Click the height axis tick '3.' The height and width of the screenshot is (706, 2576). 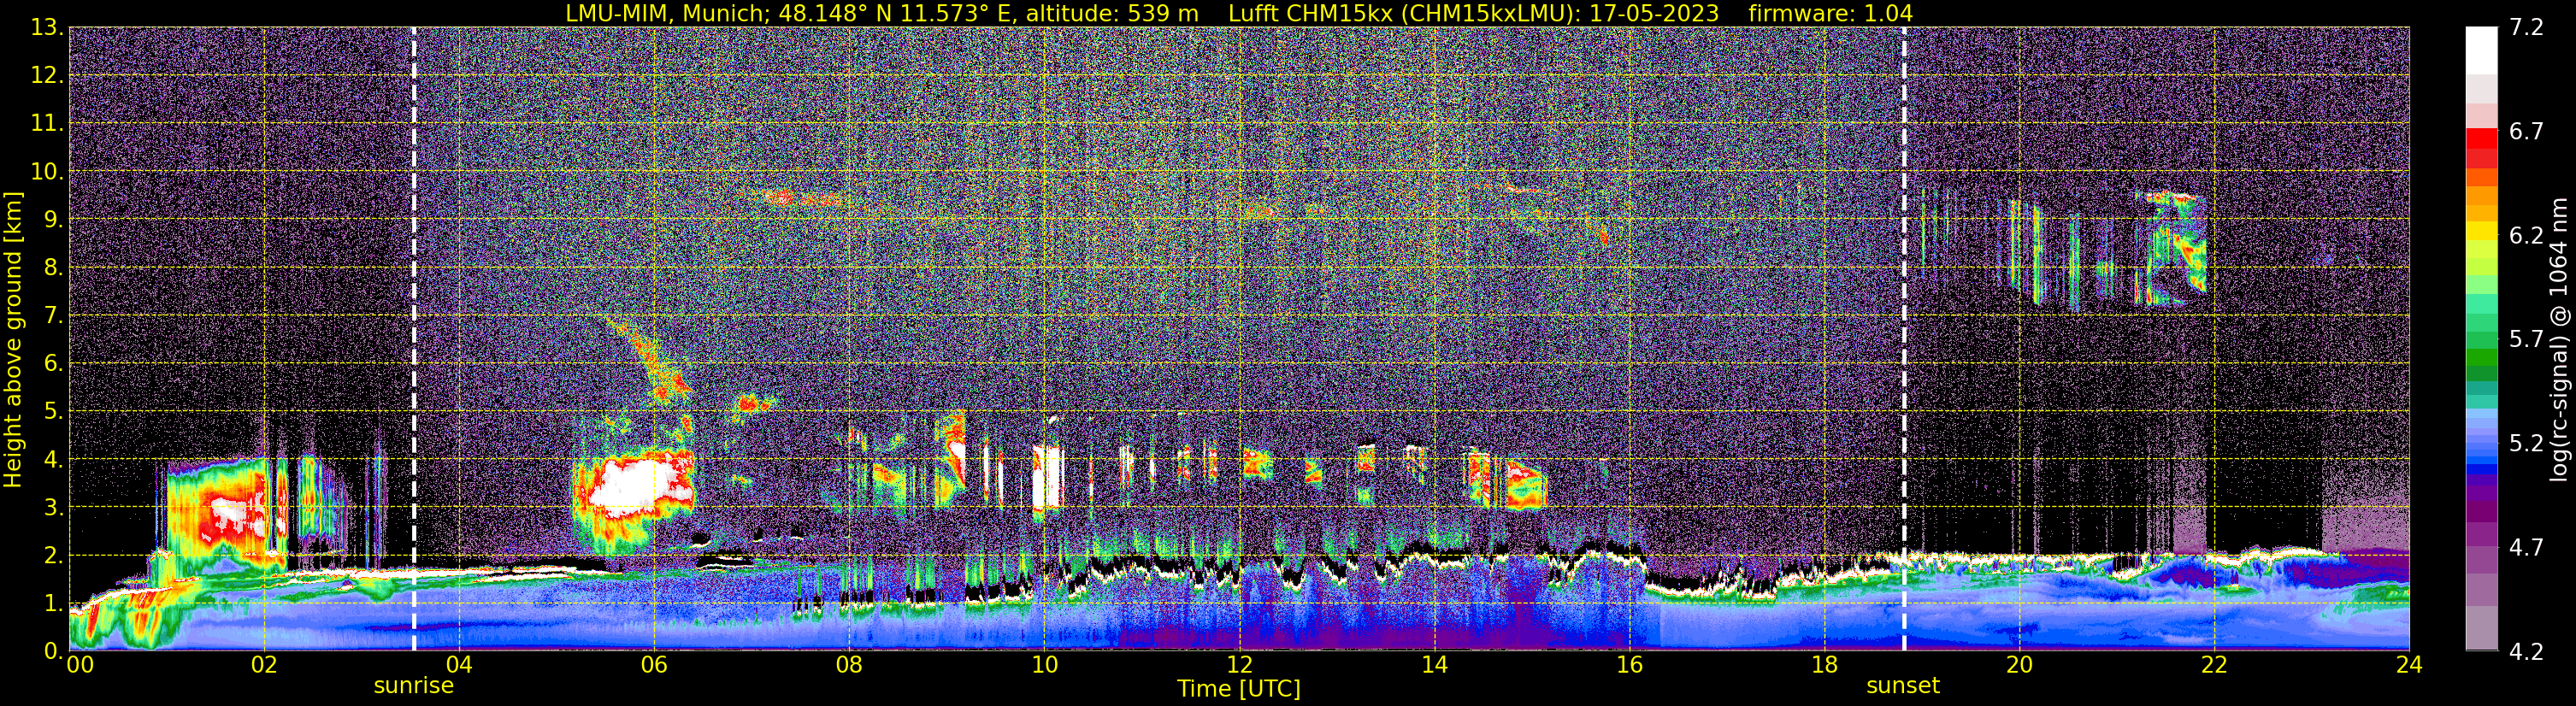54,507
